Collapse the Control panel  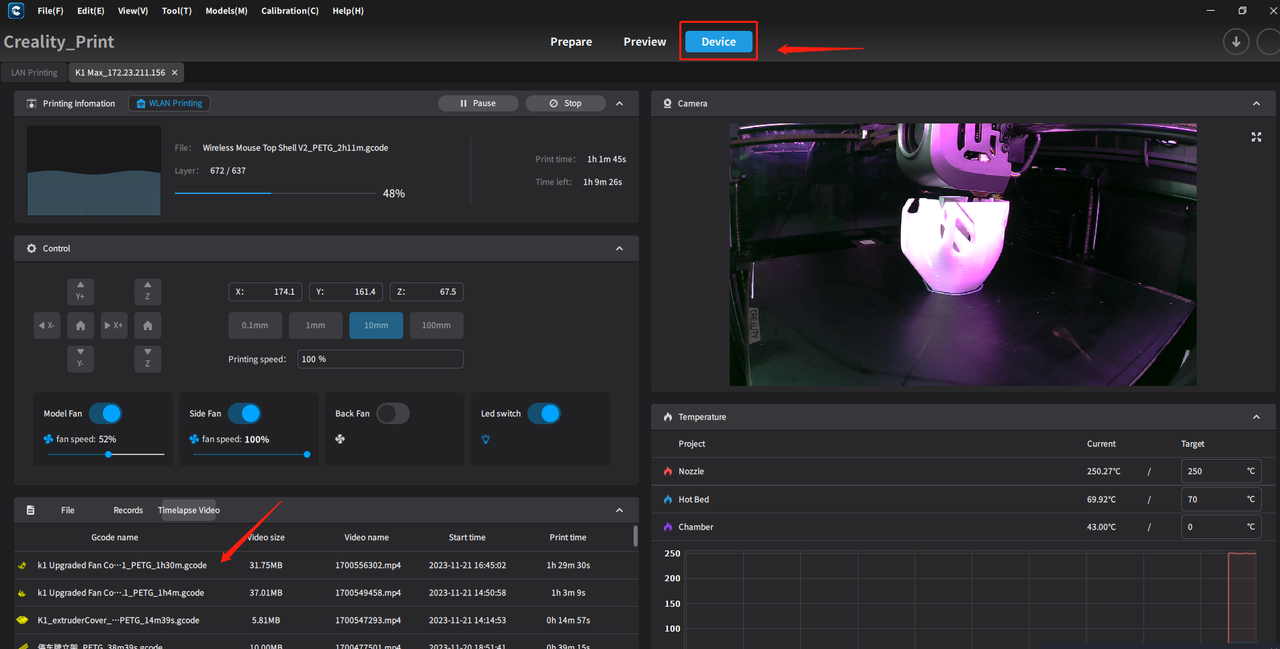coord(620,248)
